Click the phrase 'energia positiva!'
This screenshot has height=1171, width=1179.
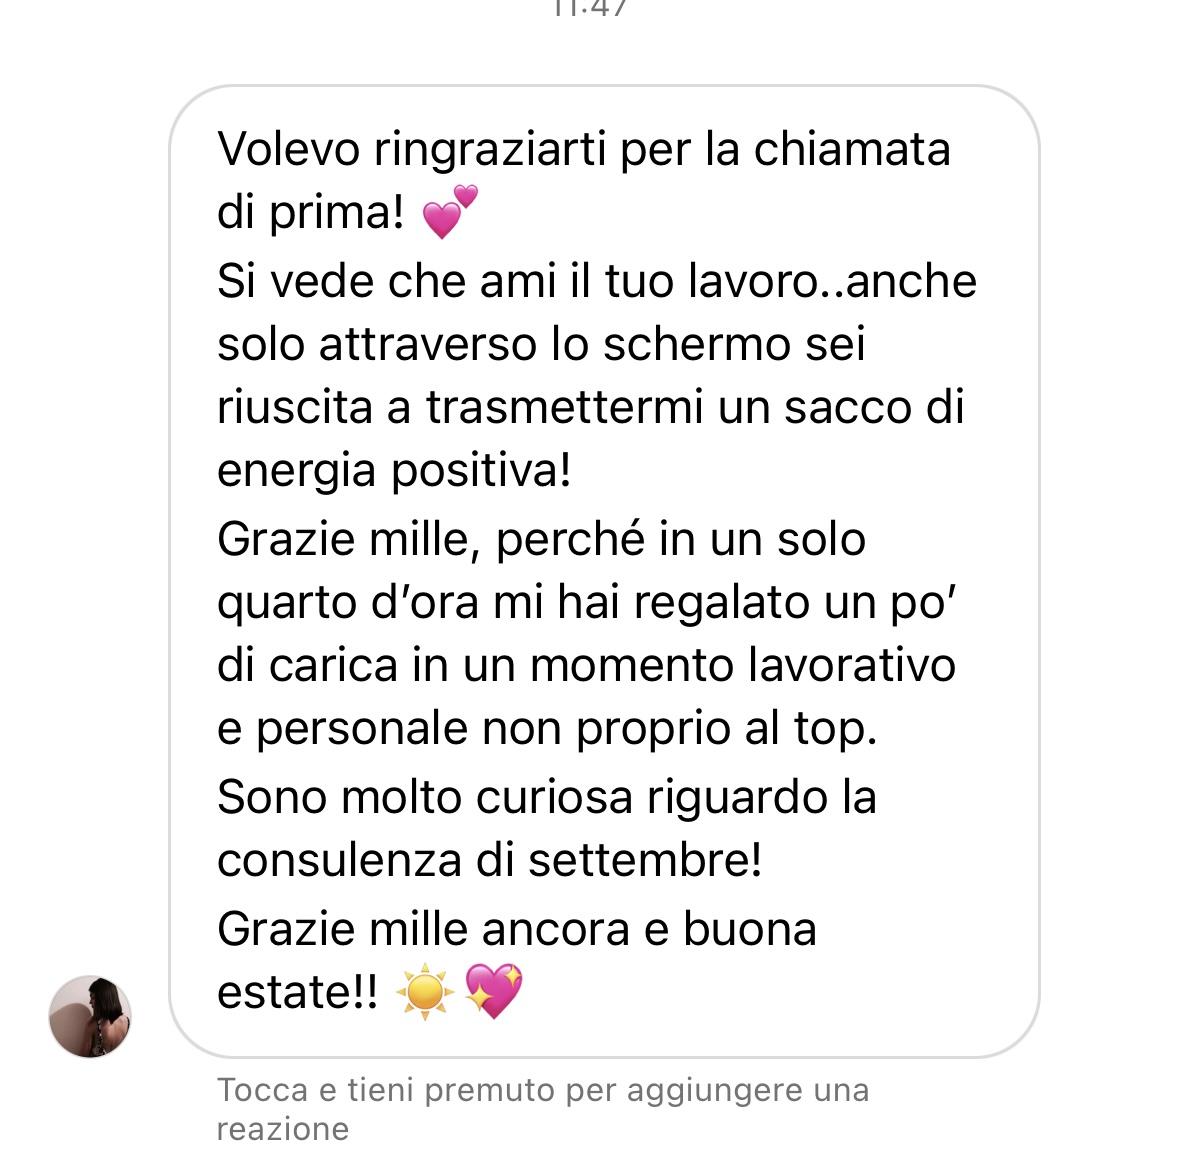coord(394,471)
